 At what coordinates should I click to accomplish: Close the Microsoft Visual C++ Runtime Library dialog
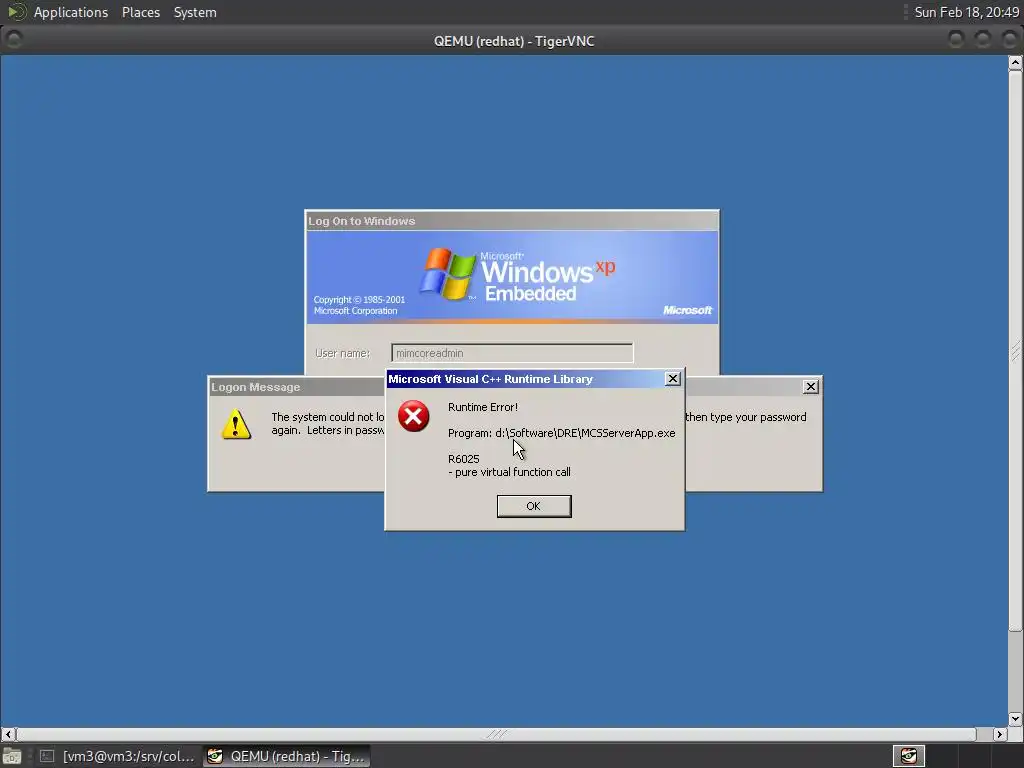click(672, 379)
